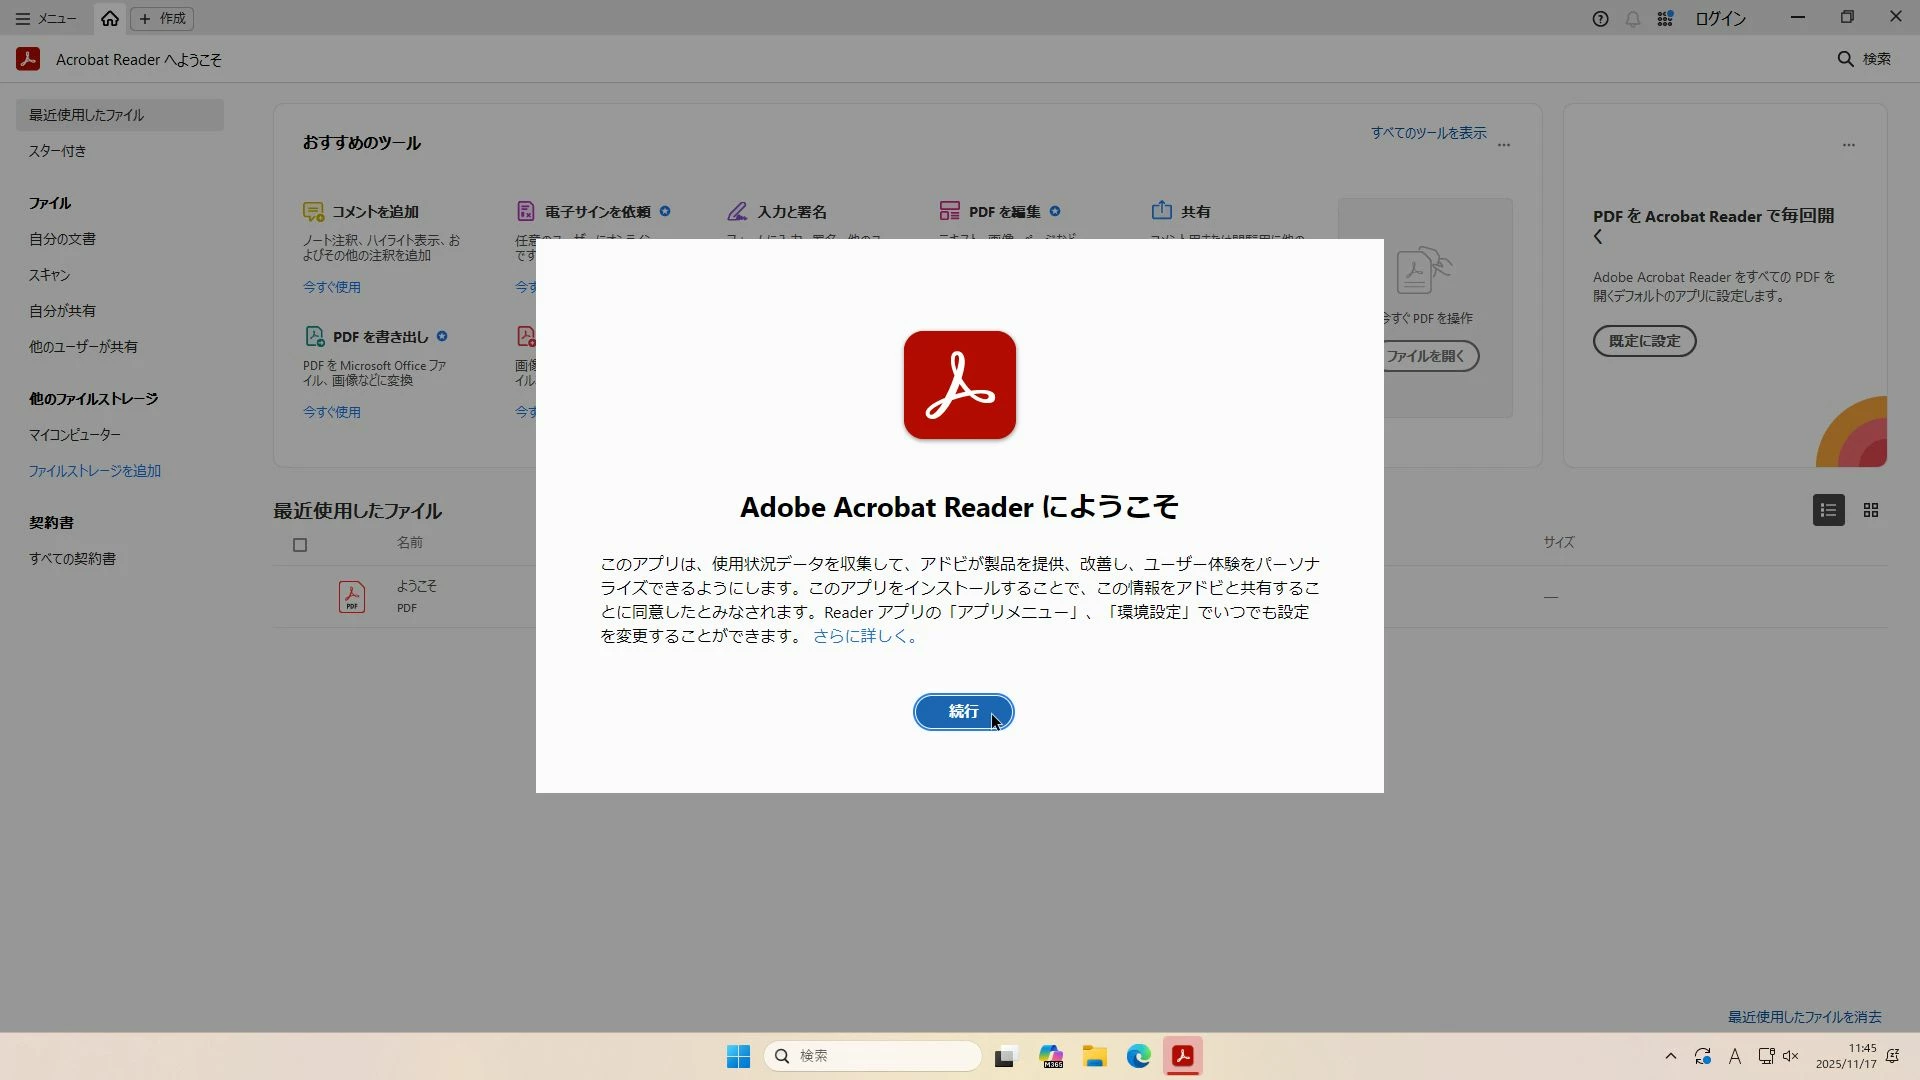This screenshot has height=1080, width=1920.
Task: Expand hidden system tray icons chevron
Action: [1670, 1056]
